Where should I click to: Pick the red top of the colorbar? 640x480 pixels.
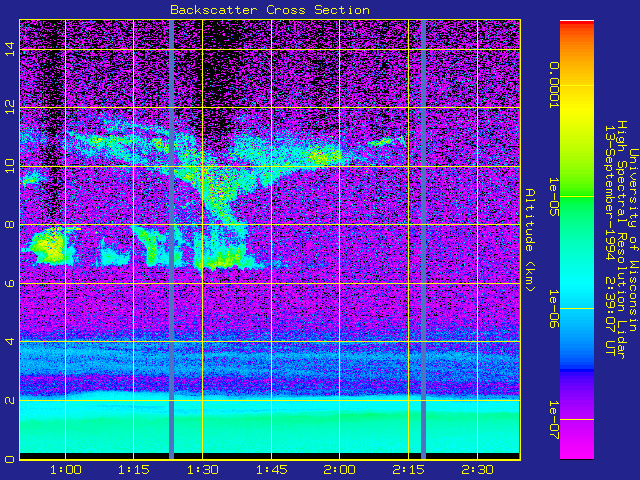[577, 24]
